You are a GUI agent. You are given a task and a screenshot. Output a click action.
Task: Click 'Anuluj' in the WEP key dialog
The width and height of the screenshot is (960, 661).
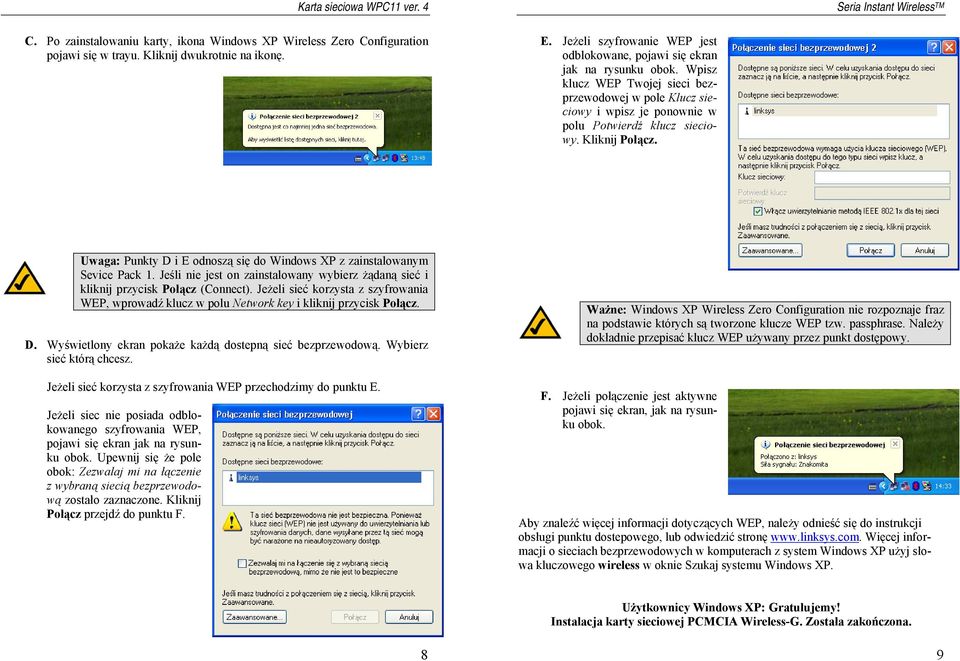tap(924, 250)
